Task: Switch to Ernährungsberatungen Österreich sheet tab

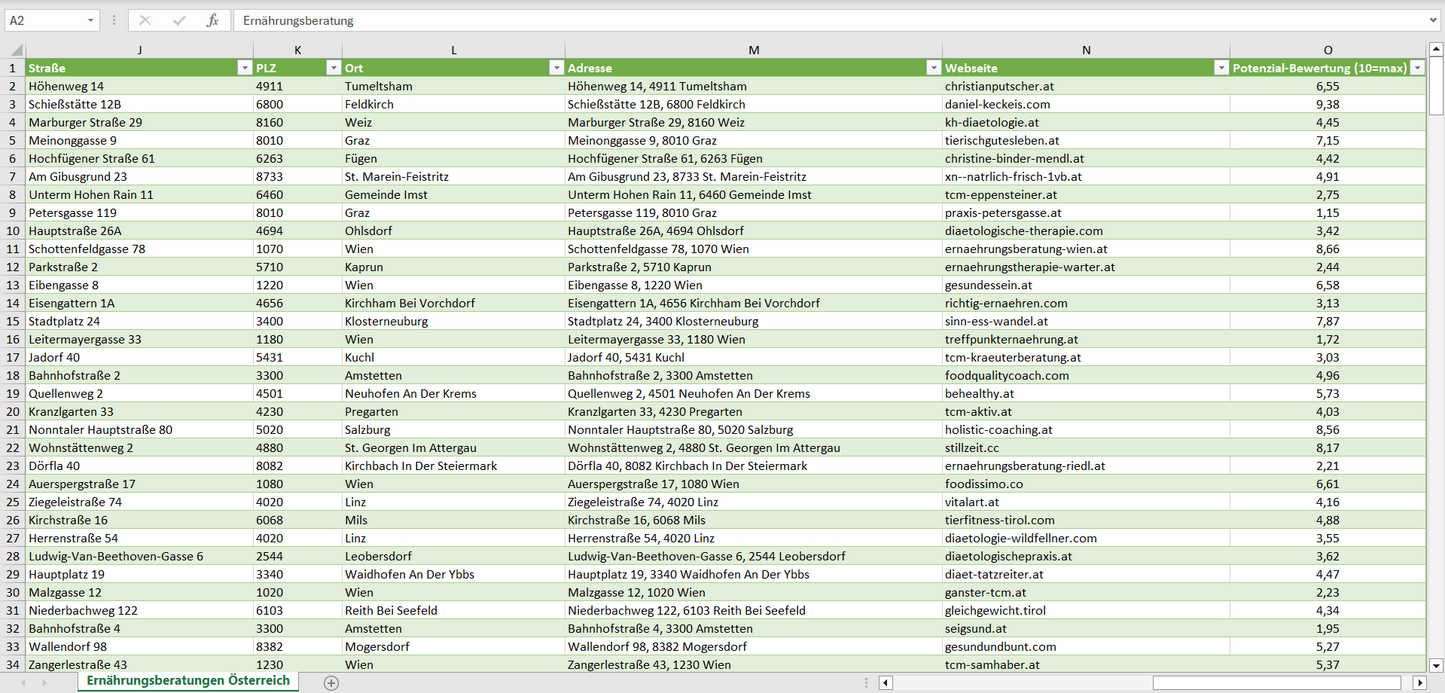Action: (188, 681)
